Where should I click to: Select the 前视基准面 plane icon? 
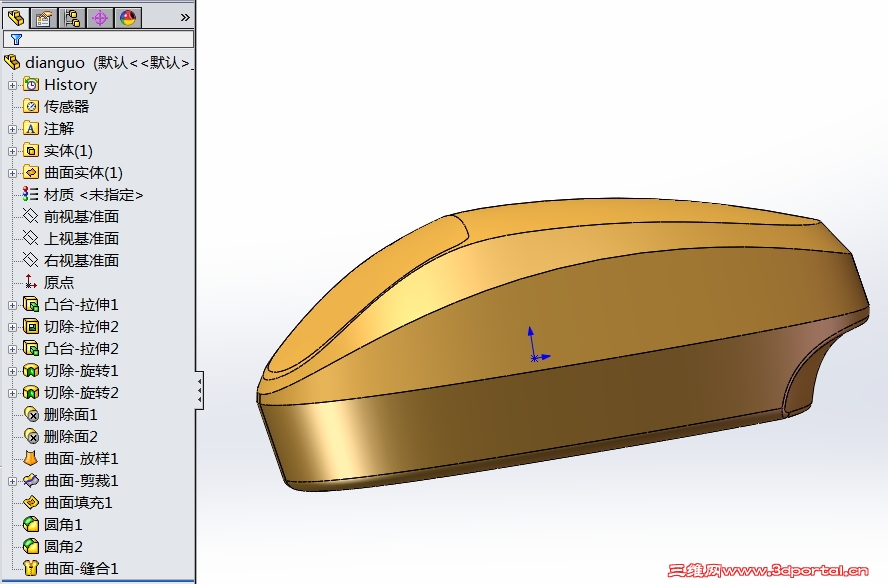tap(31, 216)
